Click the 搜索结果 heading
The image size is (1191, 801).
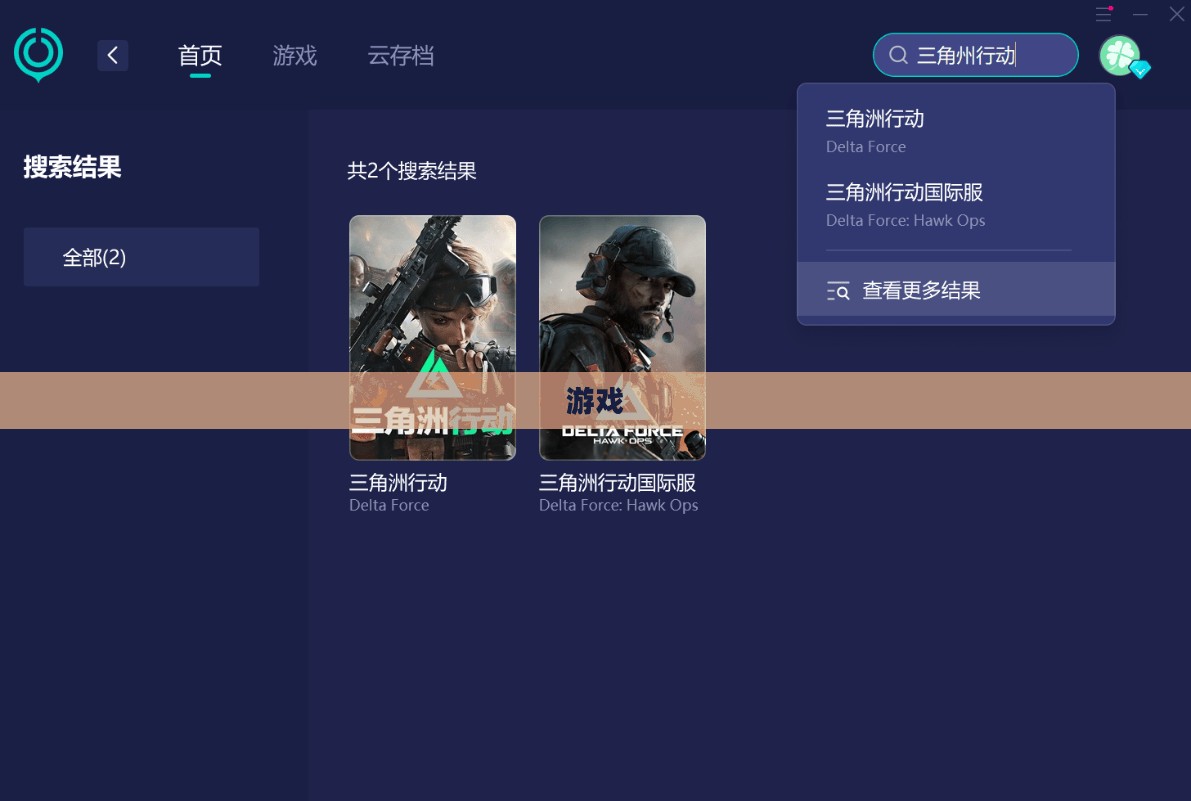[72, 167]
